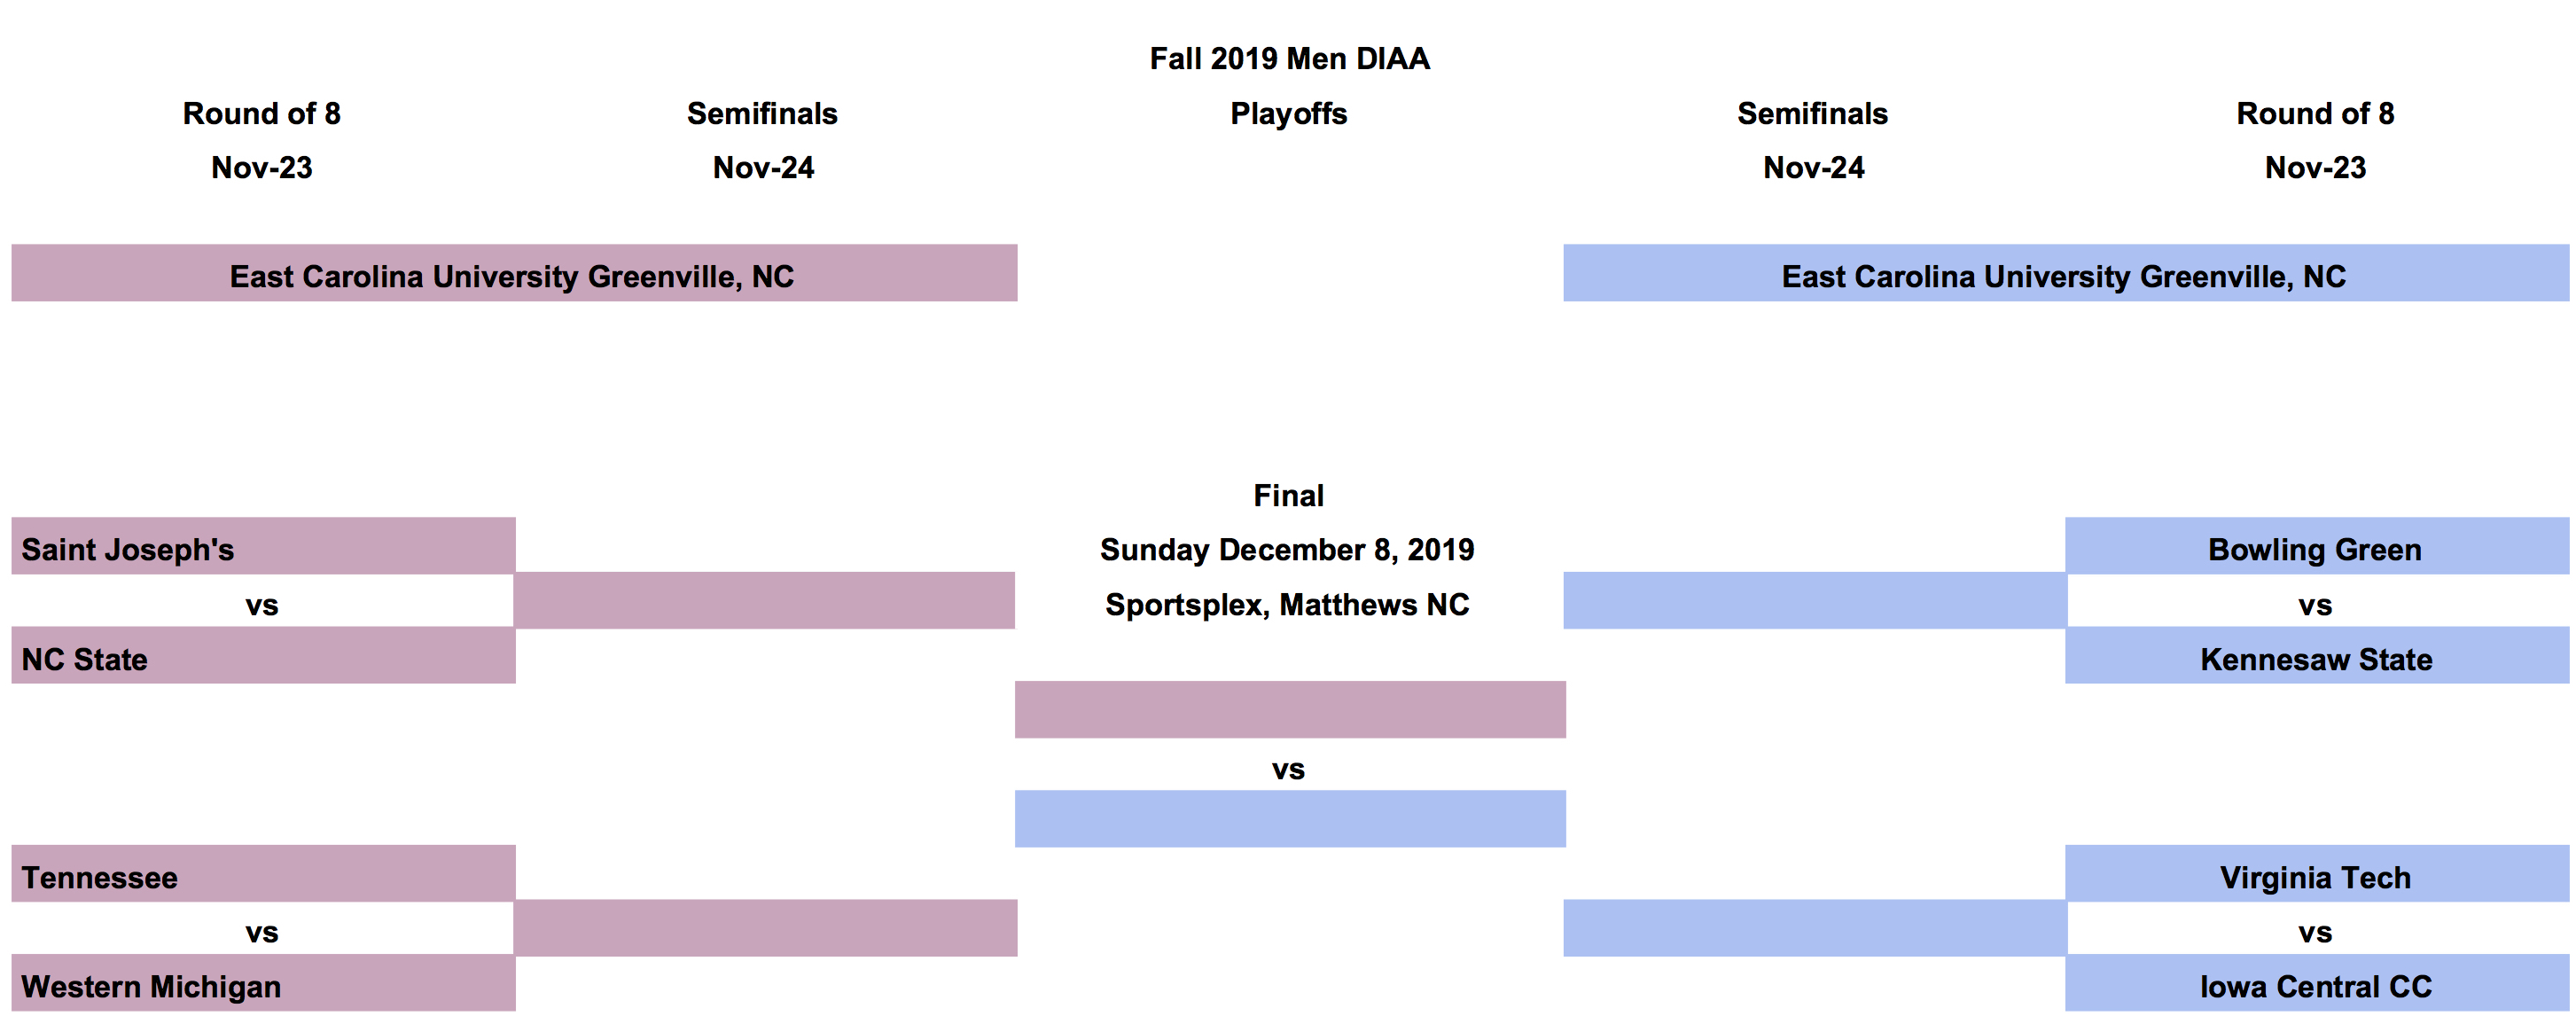
Task: Click the pink East Carolina University banner
Action: point(513,274)
